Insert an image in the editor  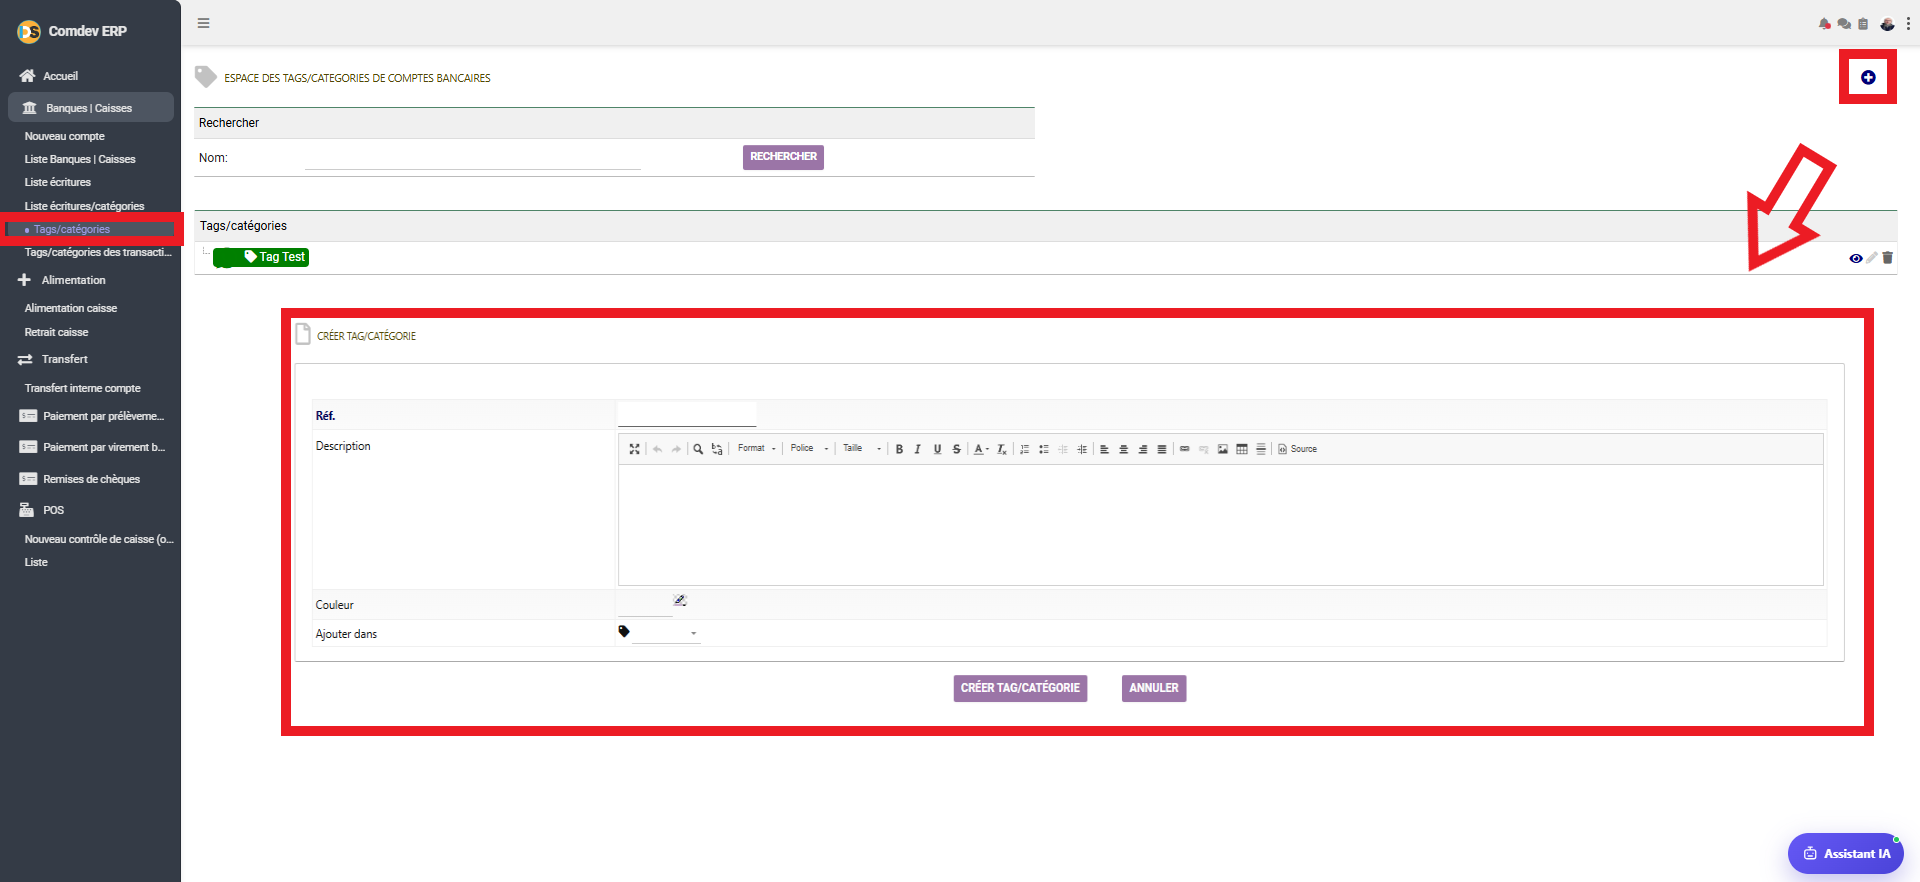[x=1222, y=449]
